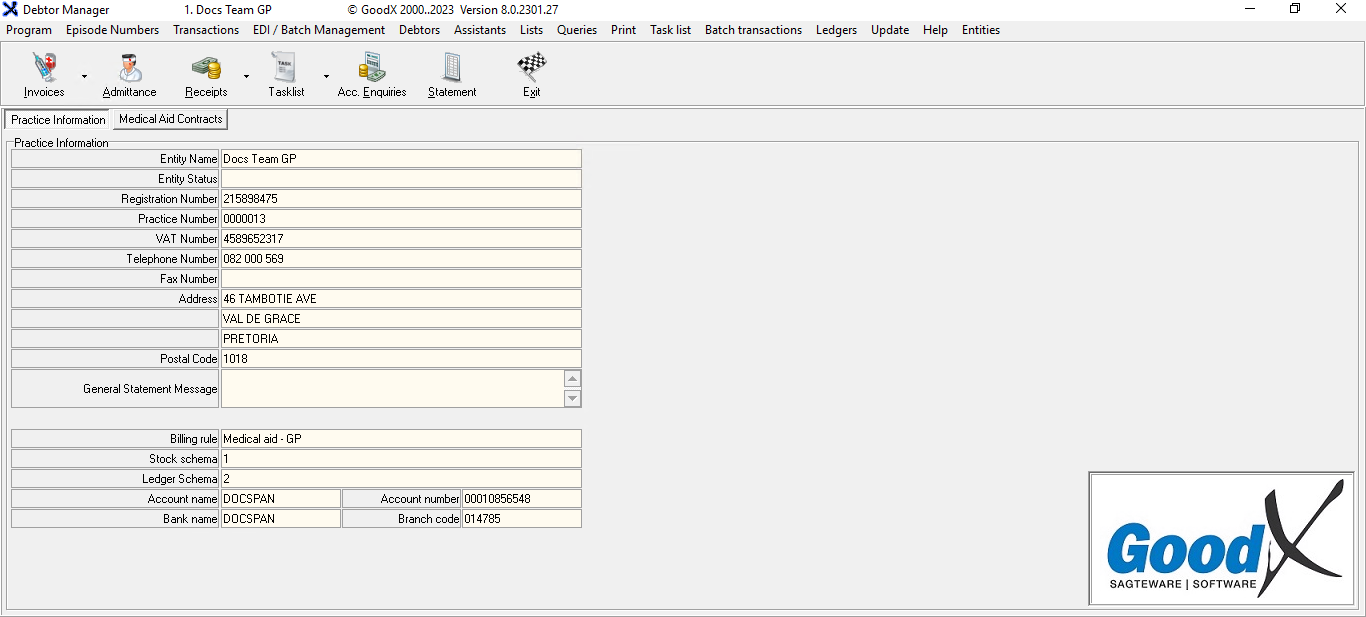This screenshot has width=1366, height=617.
Task: Open the Invoices toolbar icon
Action: (x=44, y=69)
